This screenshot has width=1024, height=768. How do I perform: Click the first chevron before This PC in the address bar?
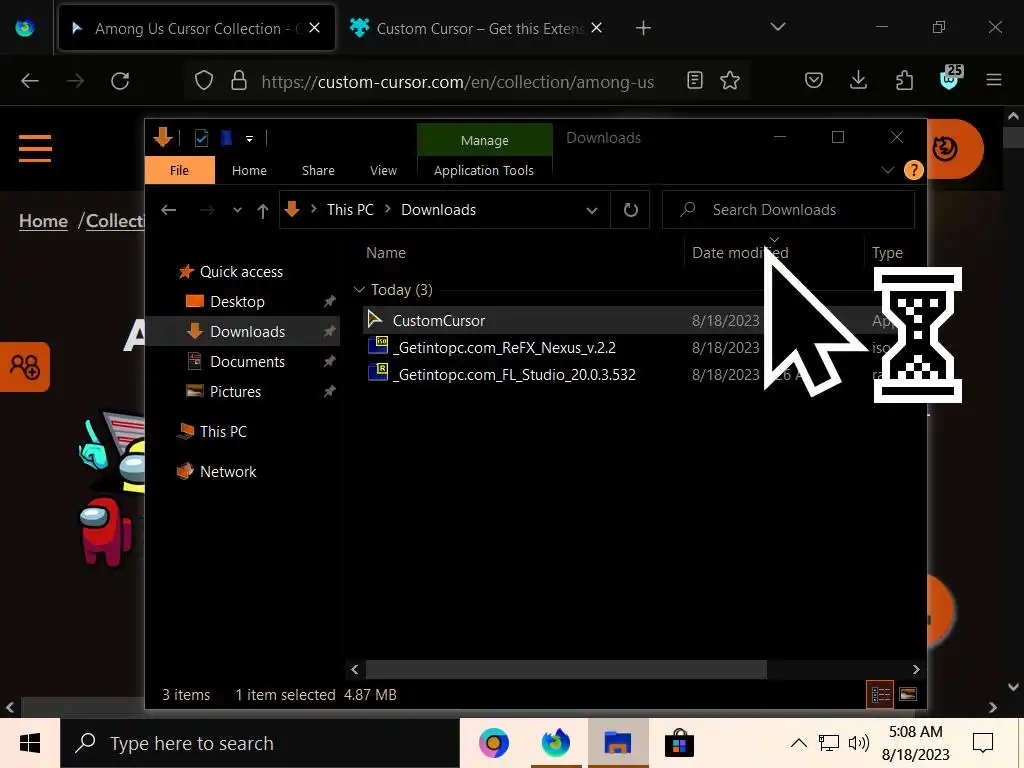coord(313,209)
